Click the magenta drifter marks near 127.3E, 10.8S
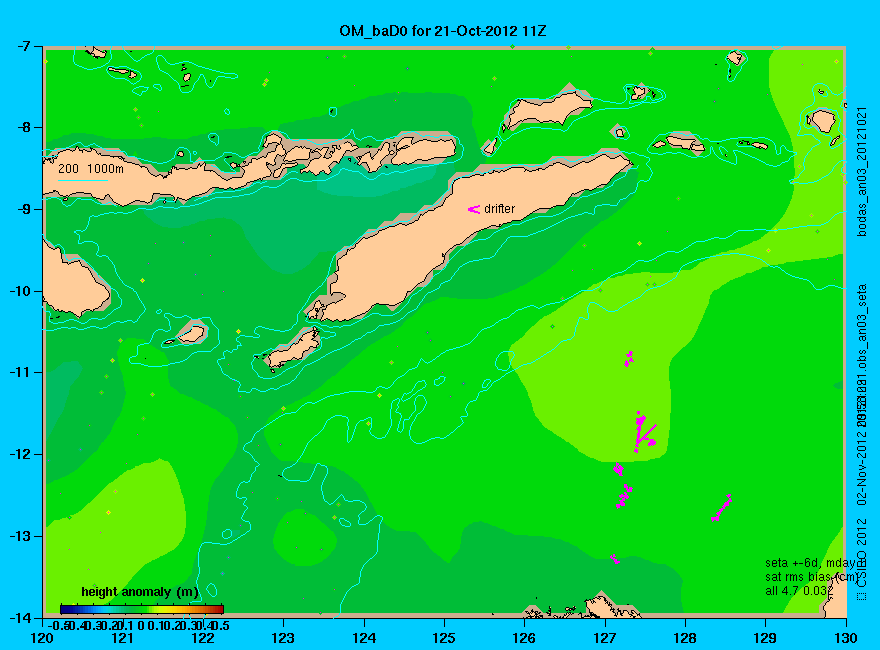 629,358
